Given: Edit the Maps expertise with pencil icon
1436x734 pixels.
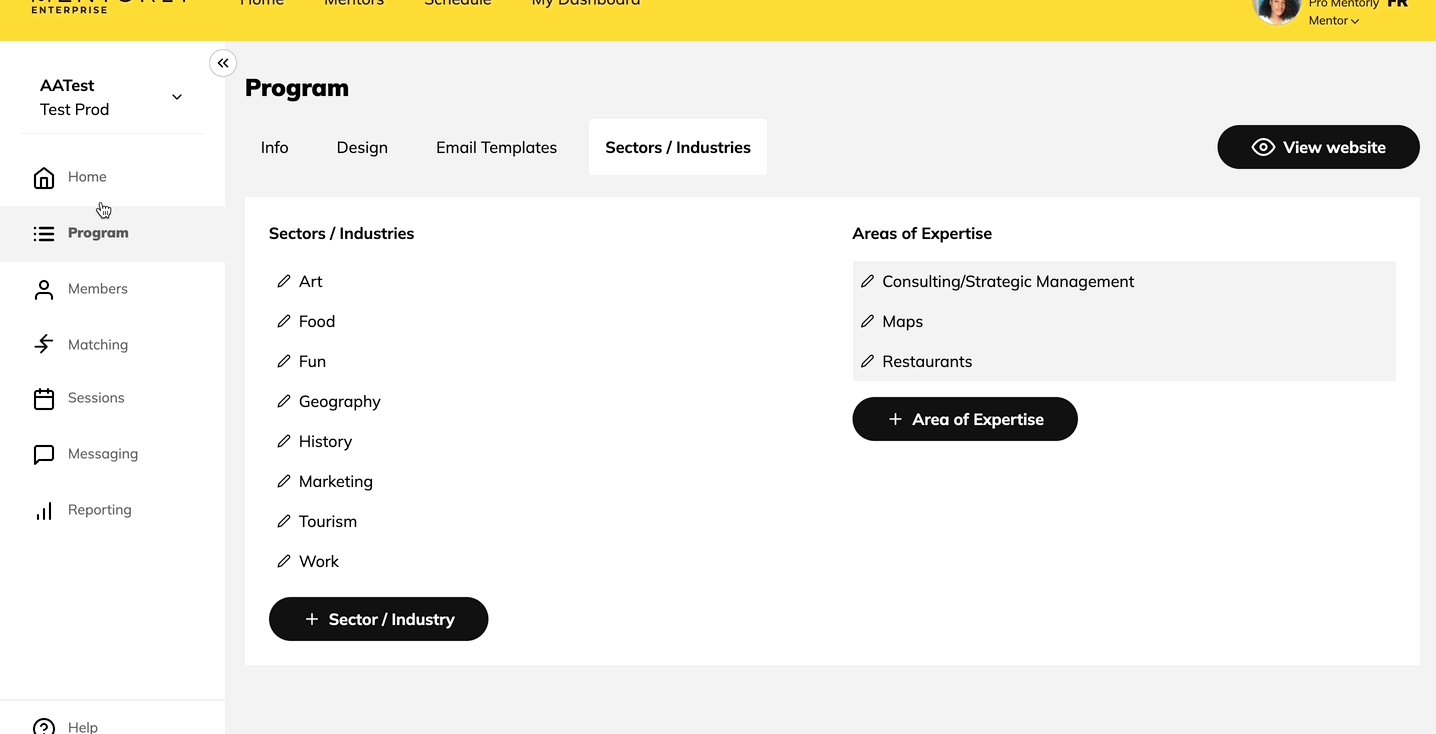Looking at the screenshot, I should pyautogui.click(x=867, y=322).
